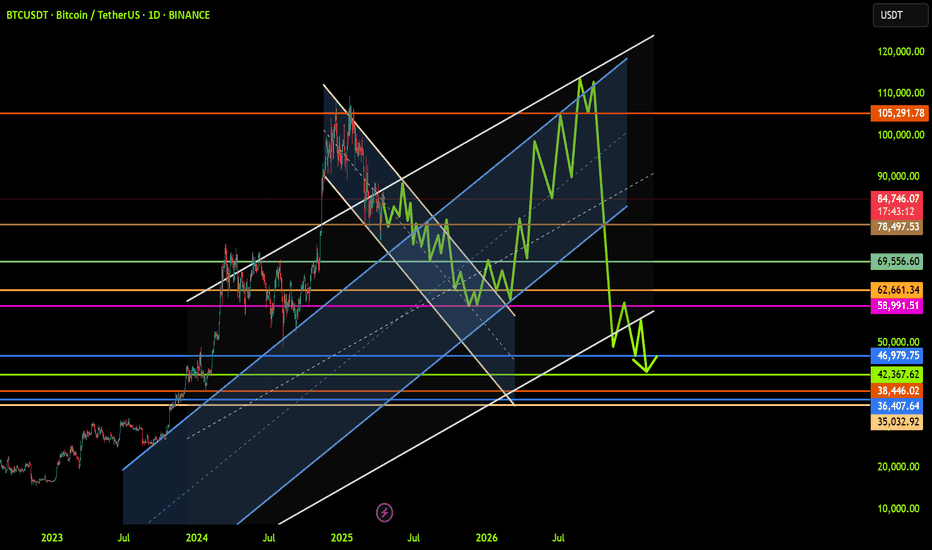This screenshot has width=932, height=550.
Task: Select the 46,979.75 blue price label
Action: [897, 356]
